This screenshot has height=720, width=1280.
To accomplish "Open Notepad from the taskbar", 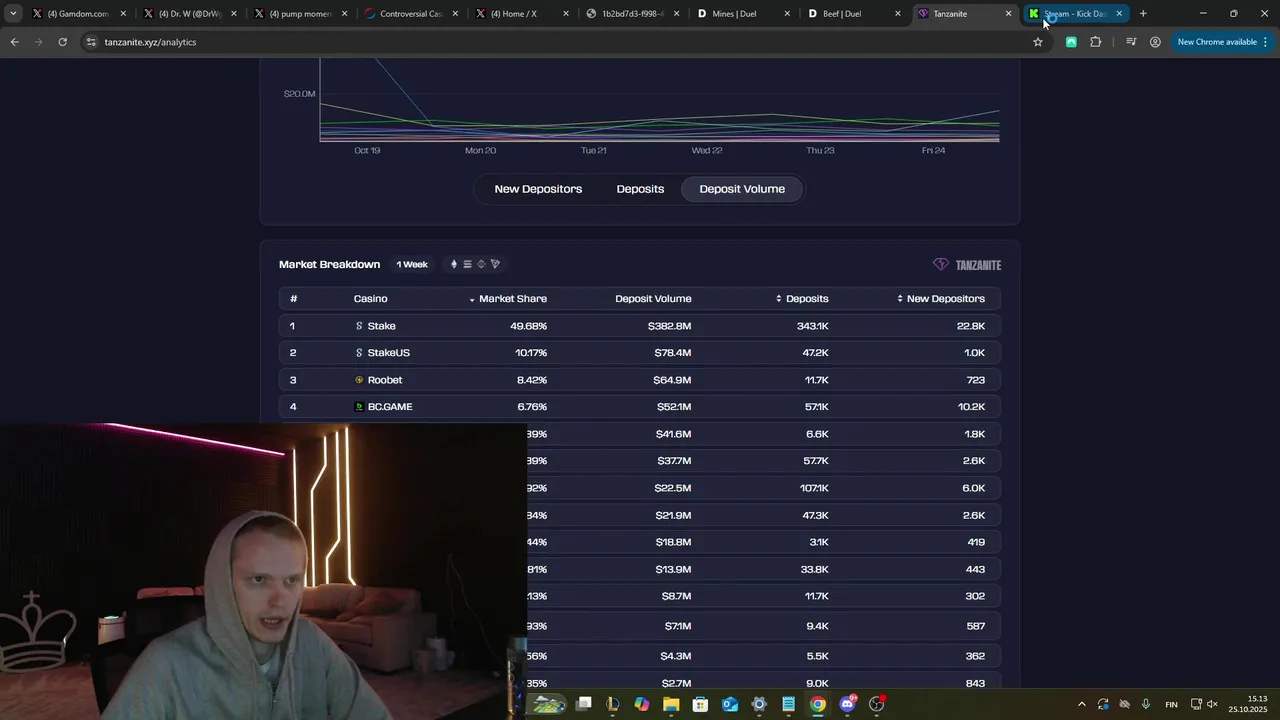I will 789,704.
